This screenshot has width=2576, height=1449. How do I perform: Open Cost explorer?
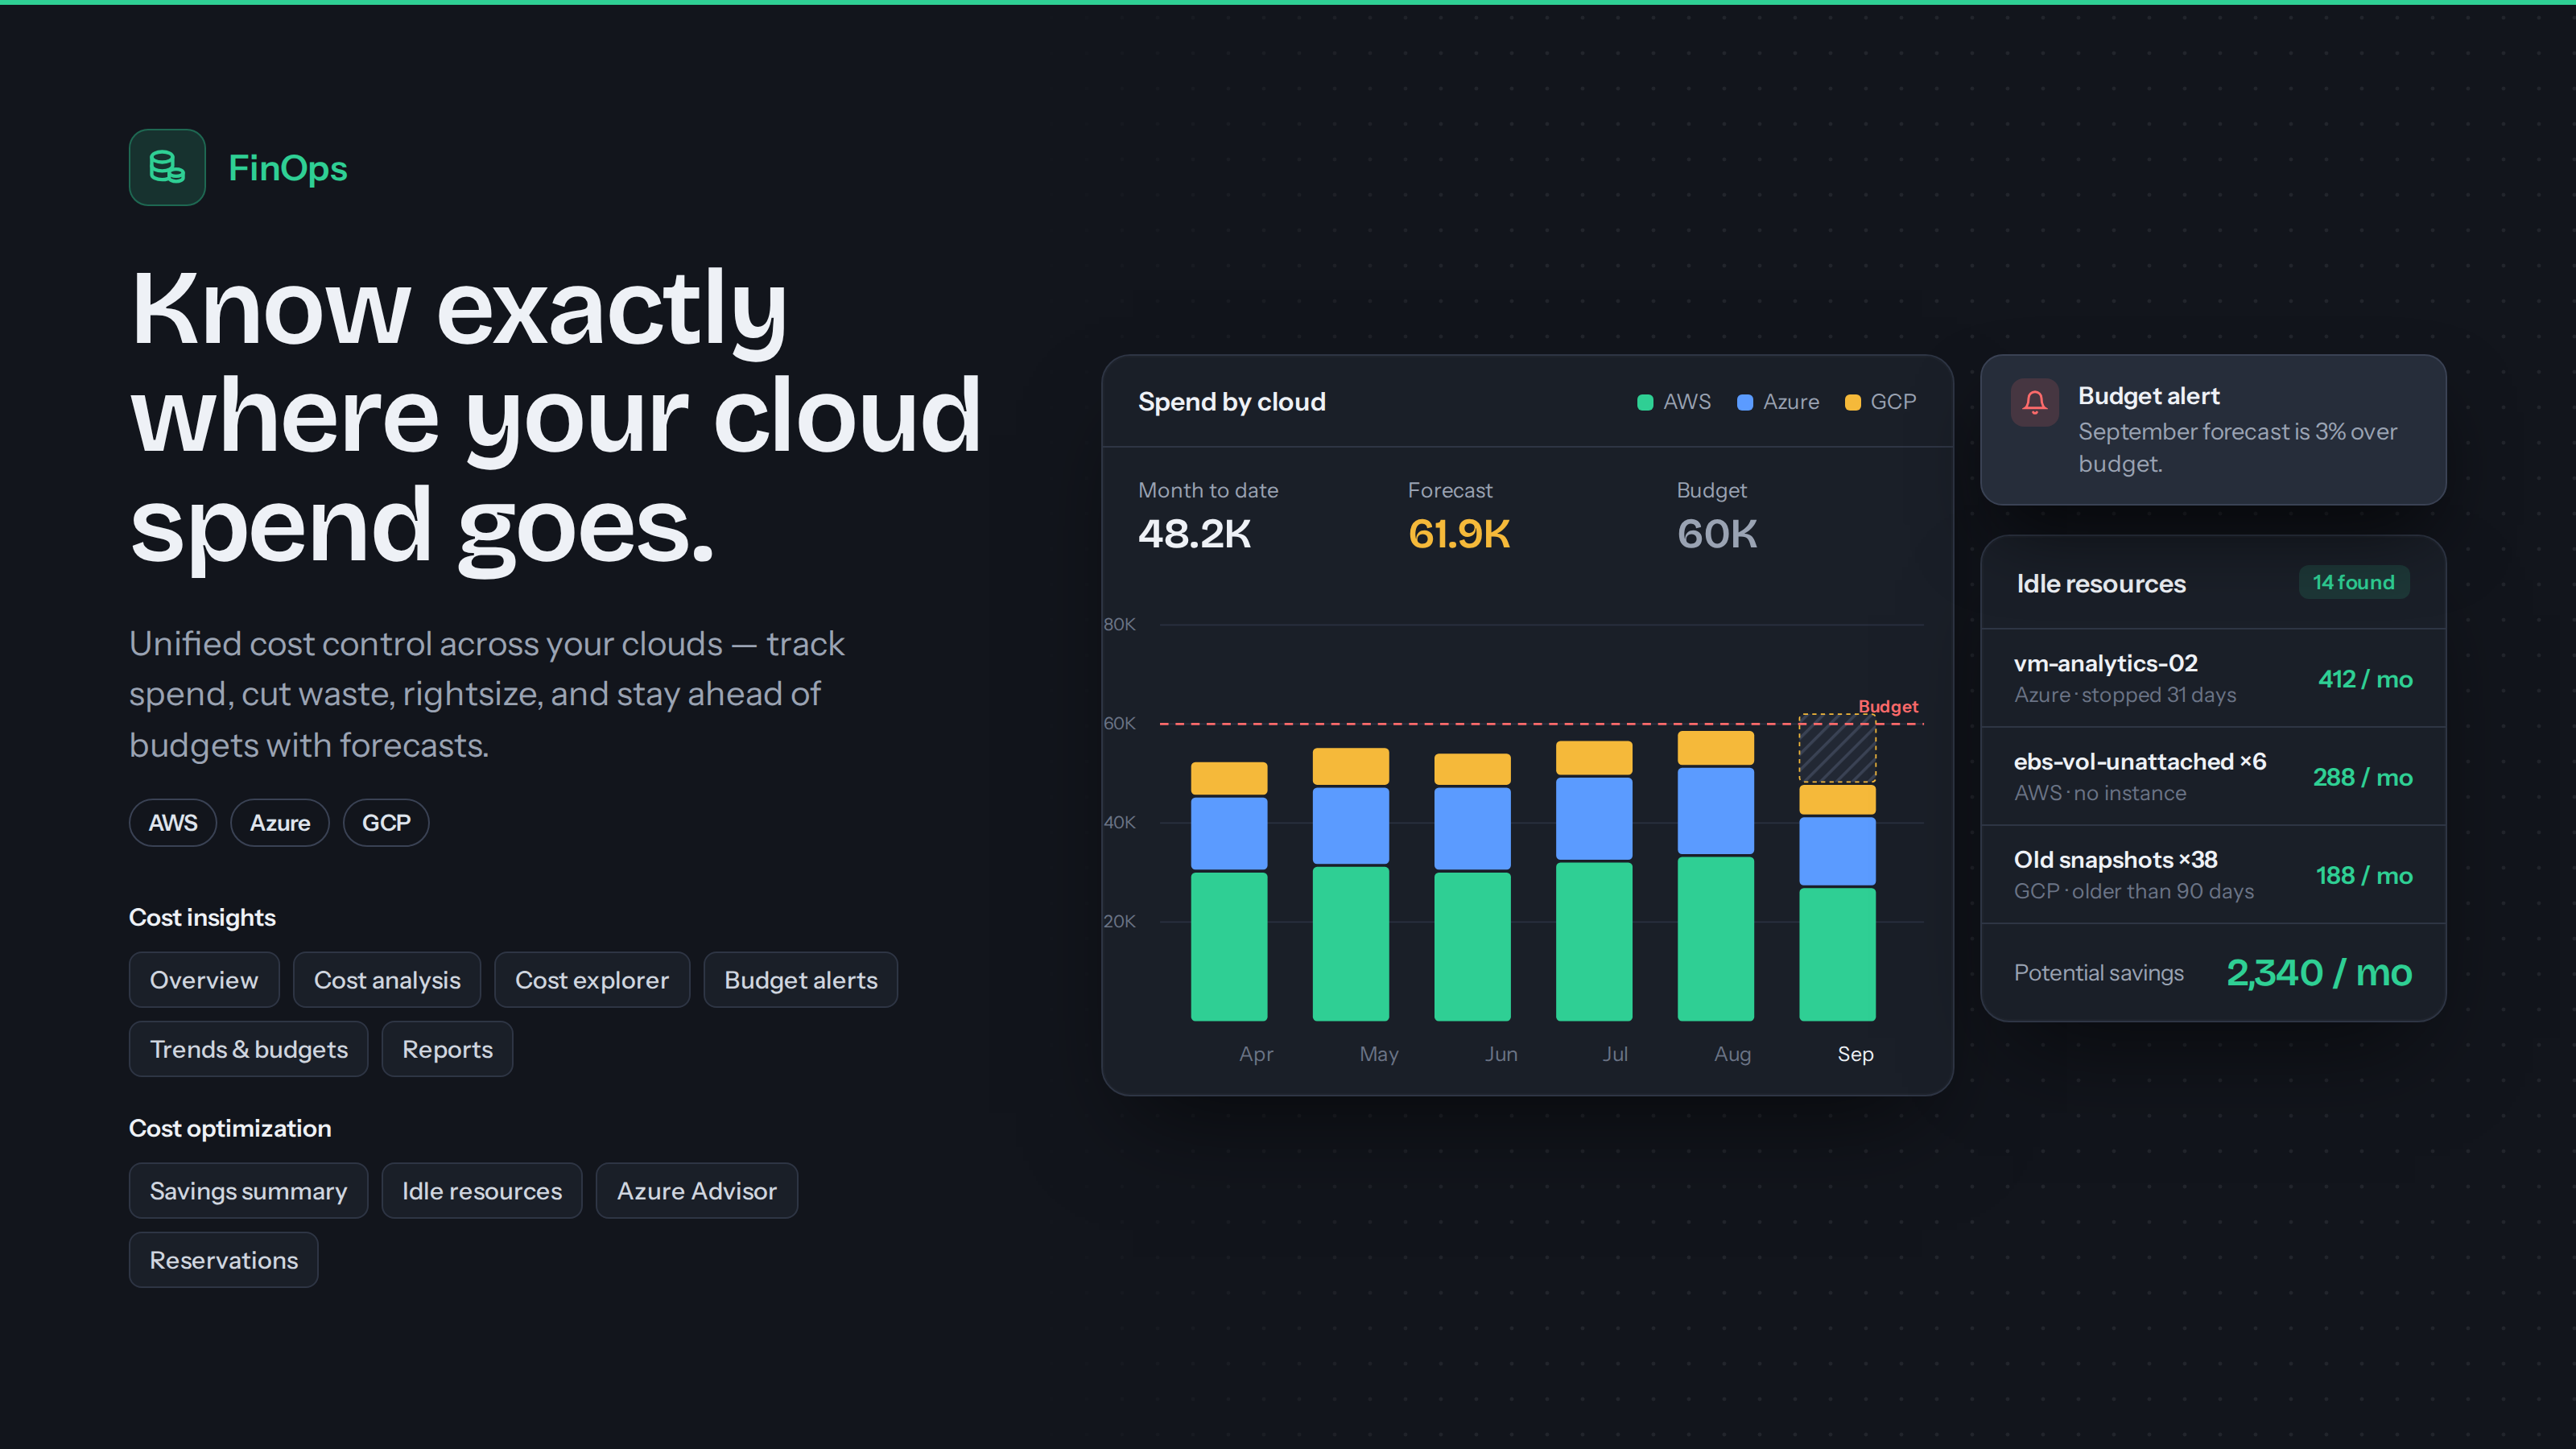[x=592, y=980]
